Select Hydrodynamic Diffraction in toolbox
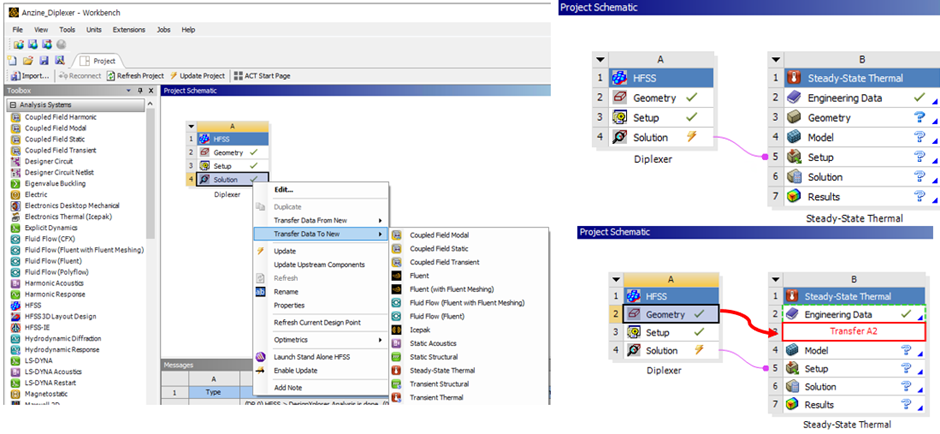The width and height of the screenshot is (940, 434). tap(63, 339)
